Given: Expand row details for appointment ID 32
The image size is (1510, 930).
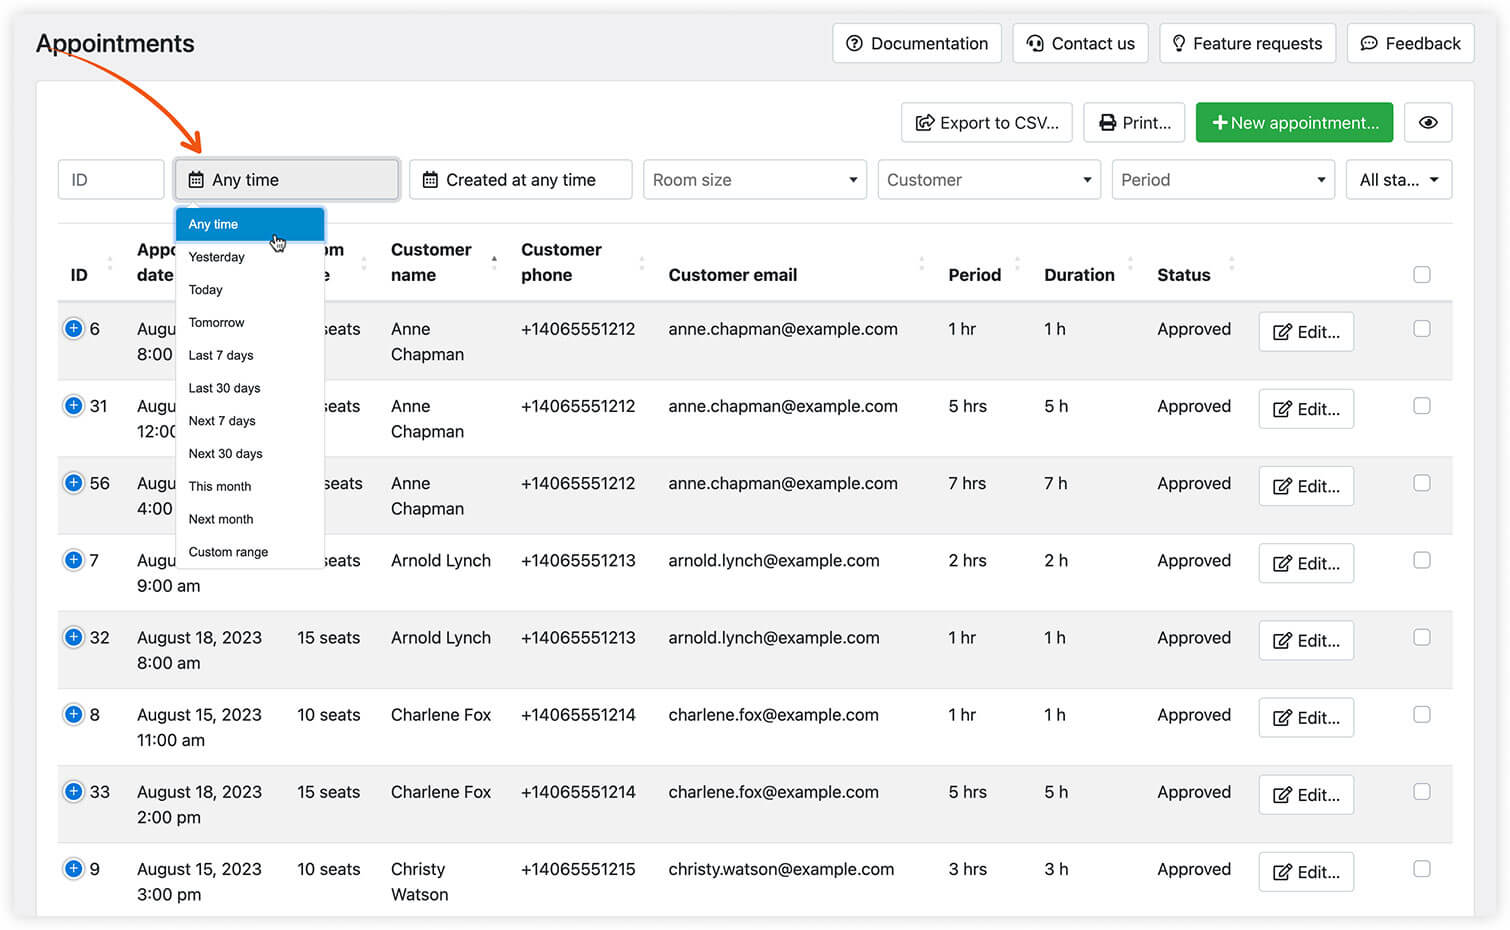Looking at the screenshot, I should (x=73, y=637).
